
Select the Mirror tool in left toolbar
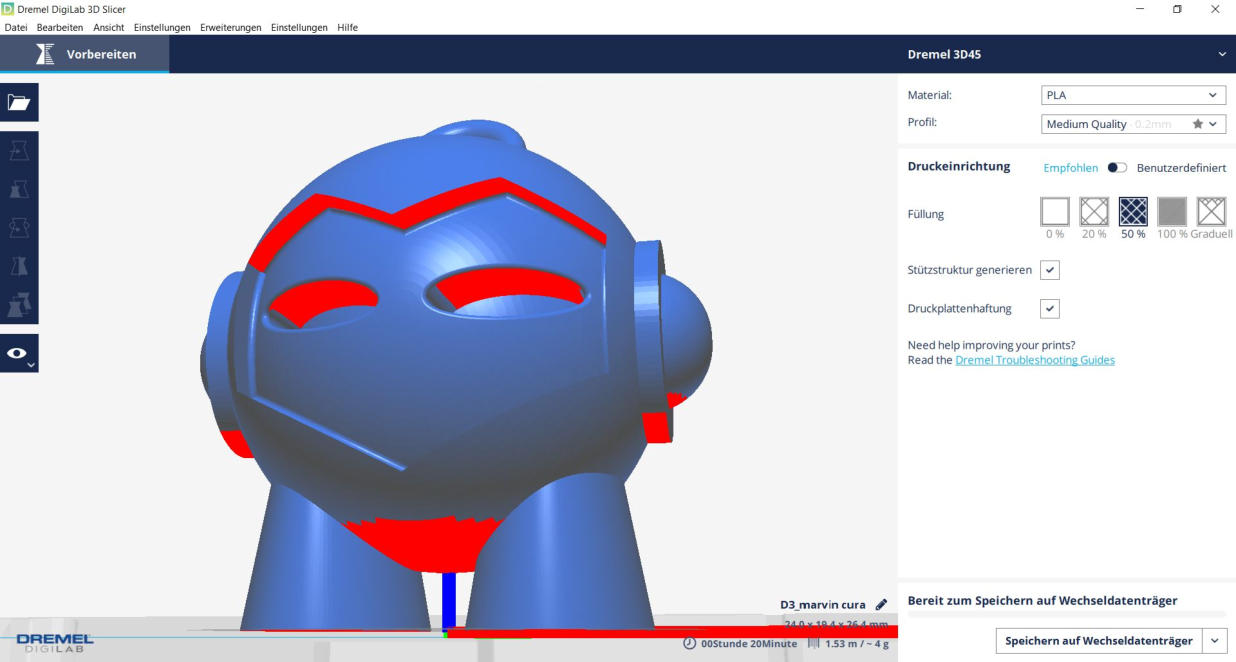click(x=19, y=266)
